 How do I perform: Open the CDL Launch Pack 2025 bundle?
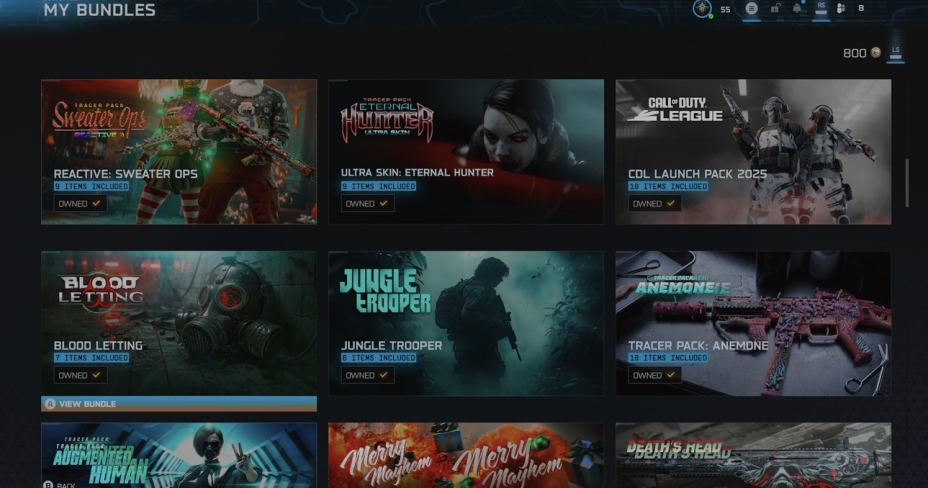click(x=753, y=152)
